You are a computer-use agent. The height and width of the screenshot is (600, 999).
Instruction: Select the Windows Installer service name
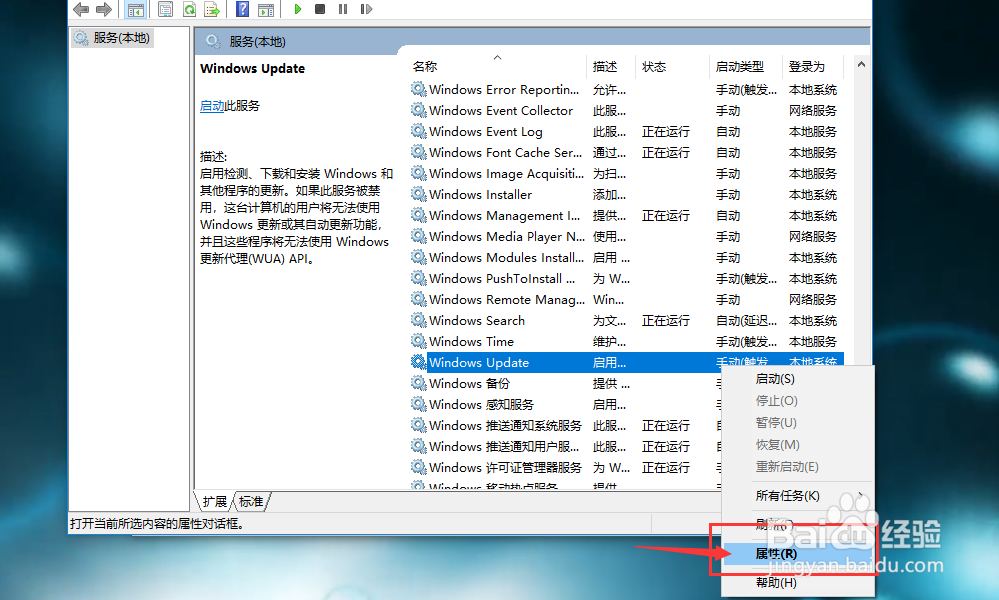[x=480, y=194]
